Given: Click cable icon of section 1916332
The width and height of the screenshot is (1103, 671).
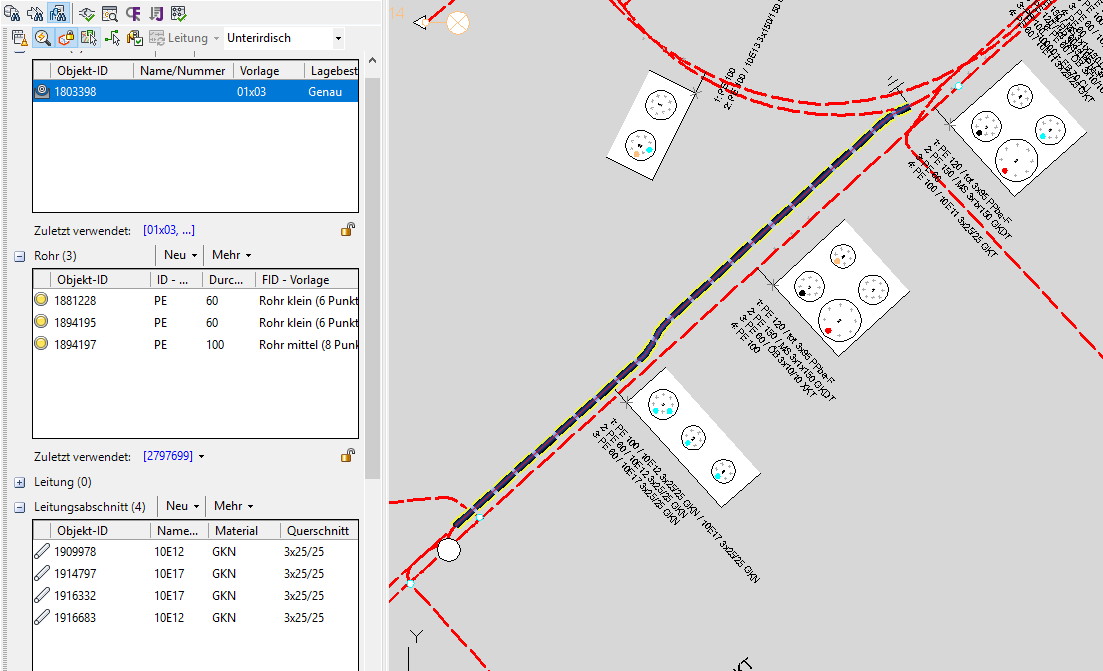Looking at the screenshot, I should click(x=42, y=595).
